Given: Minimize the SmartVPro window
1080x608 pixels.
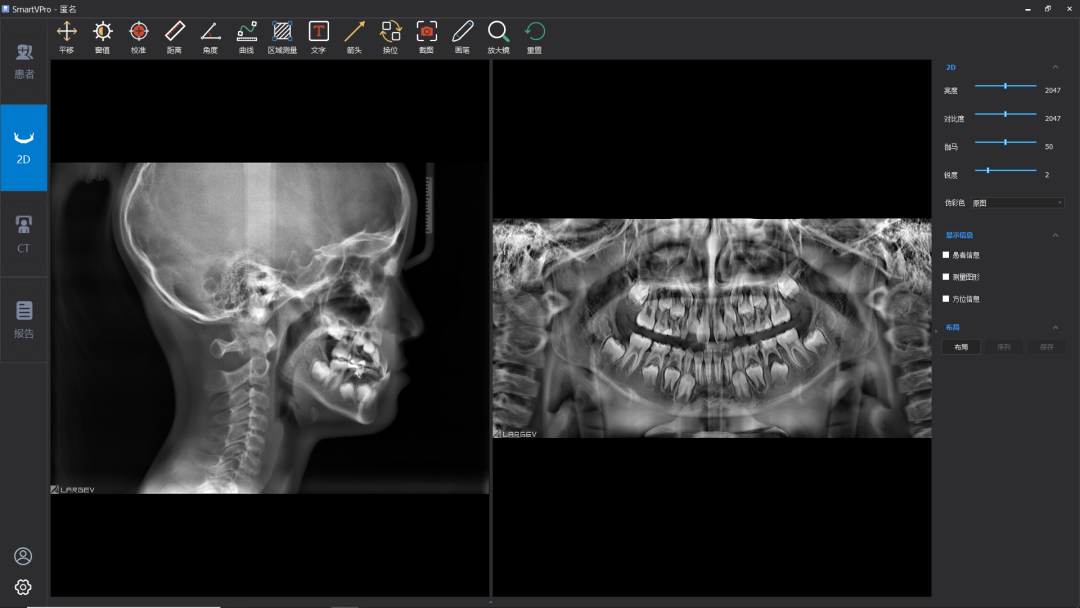Looking at the screenshot, I should 1028,9.
